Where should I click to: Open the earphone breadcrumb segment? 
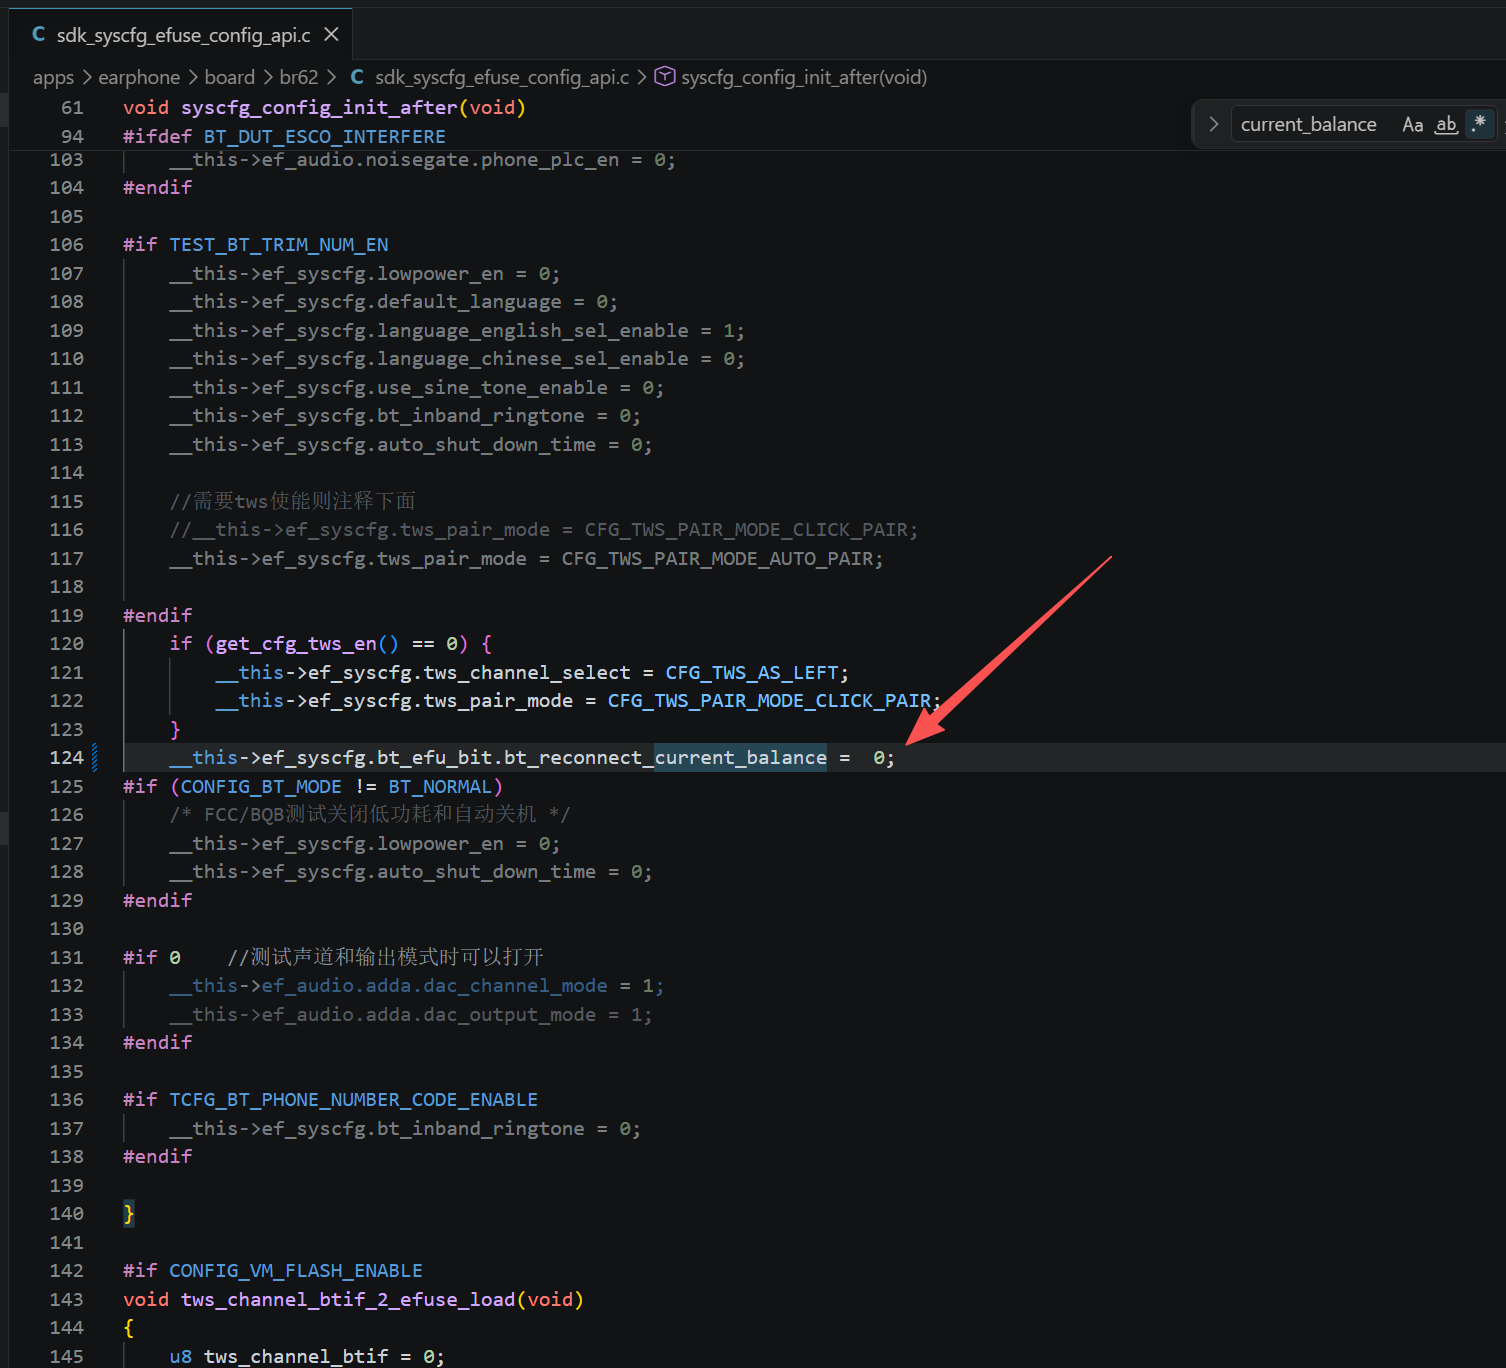pyautogui.click(x=139, y=77)
